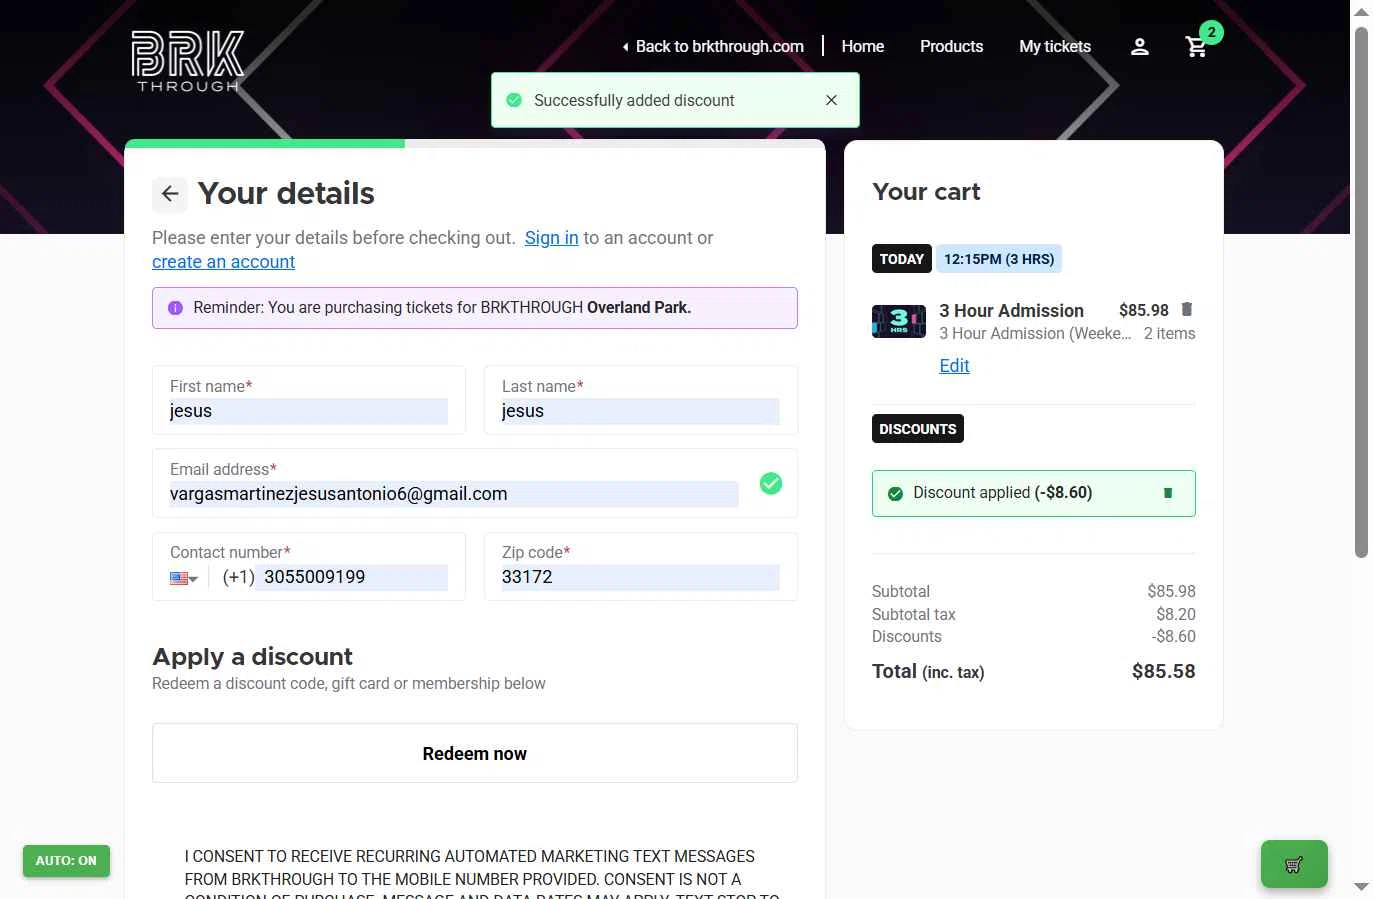Click the 2 items count text
Screen dimensions: 1373x899
[1169, 334]
